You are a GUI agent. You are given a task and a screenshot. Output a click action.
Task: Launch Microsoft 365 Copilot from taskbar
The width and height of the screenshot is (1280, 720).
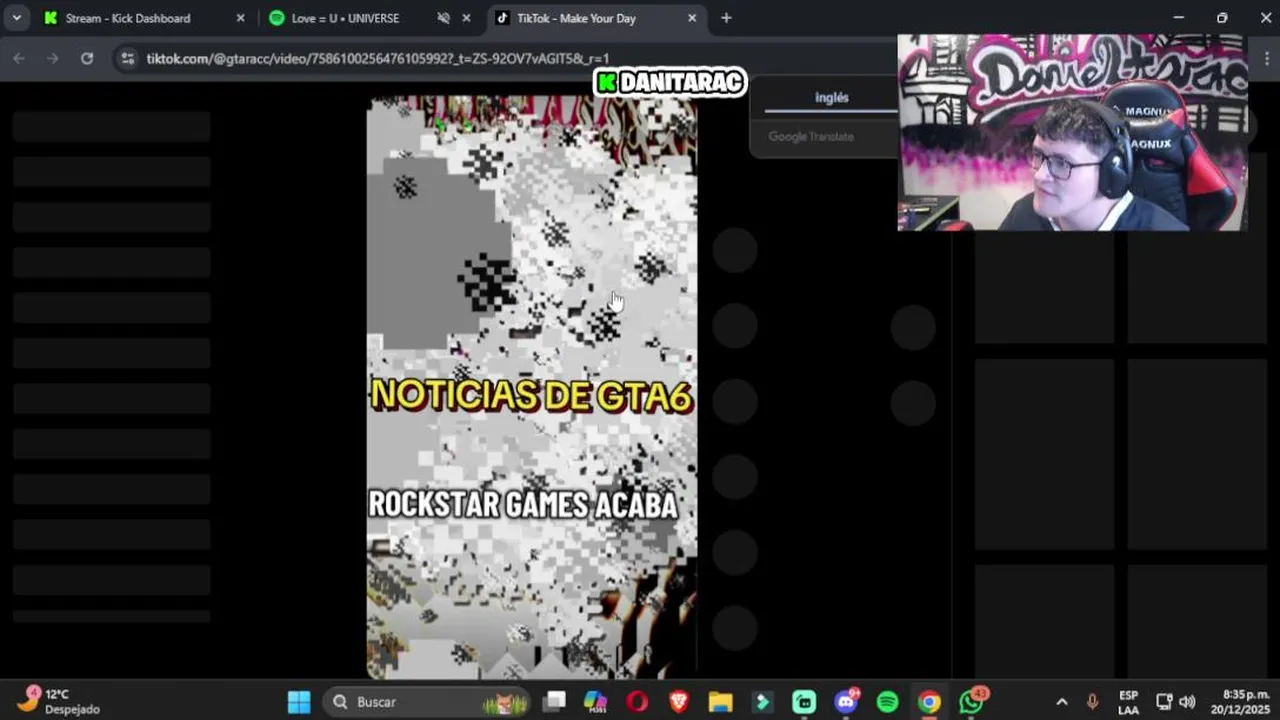[596, 702]
